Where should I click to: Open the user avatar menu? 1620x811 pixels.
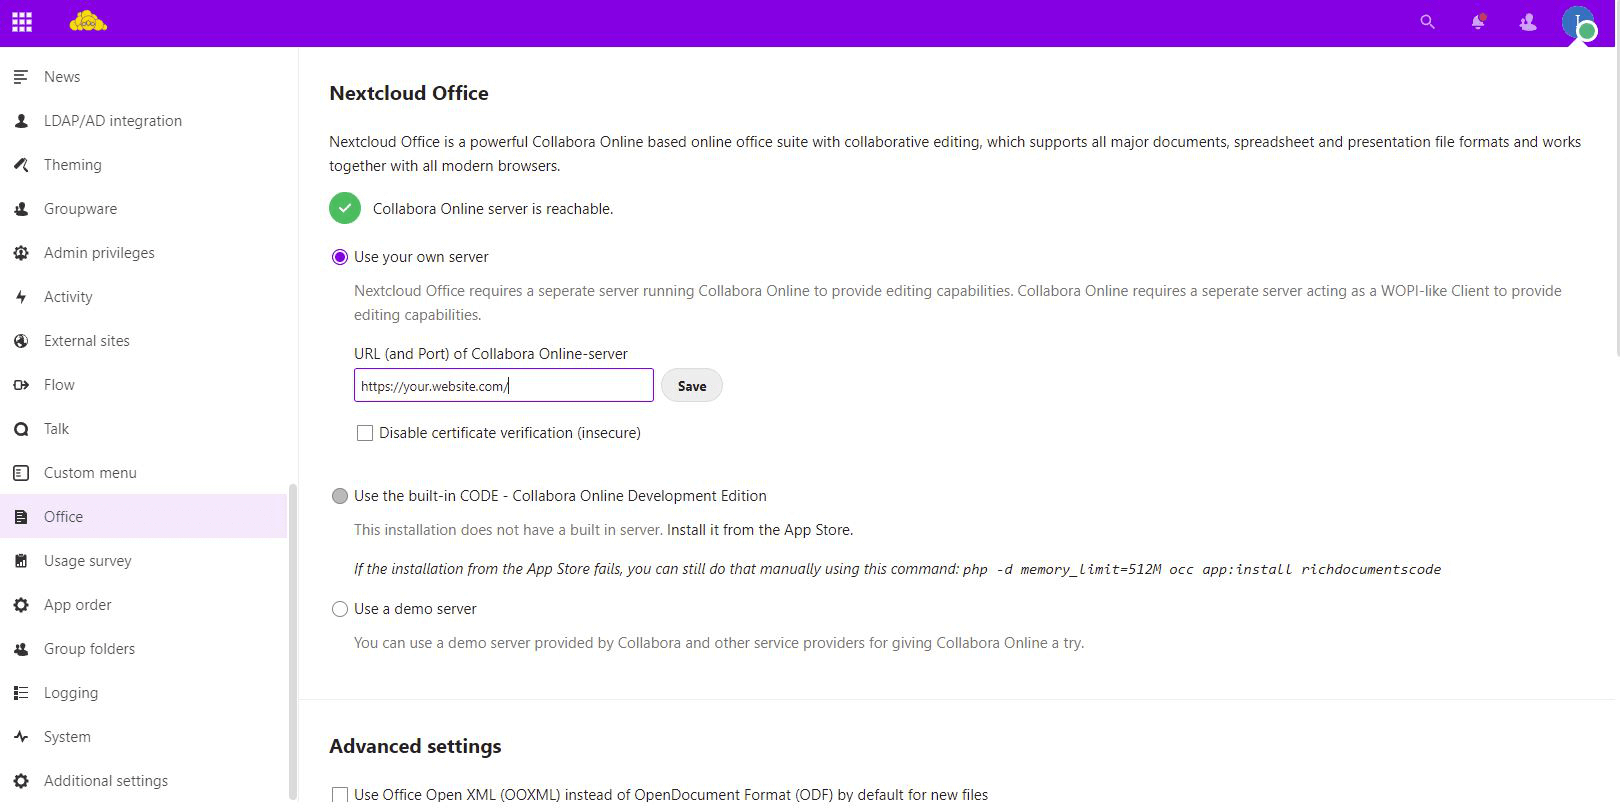pos(1578,22)
